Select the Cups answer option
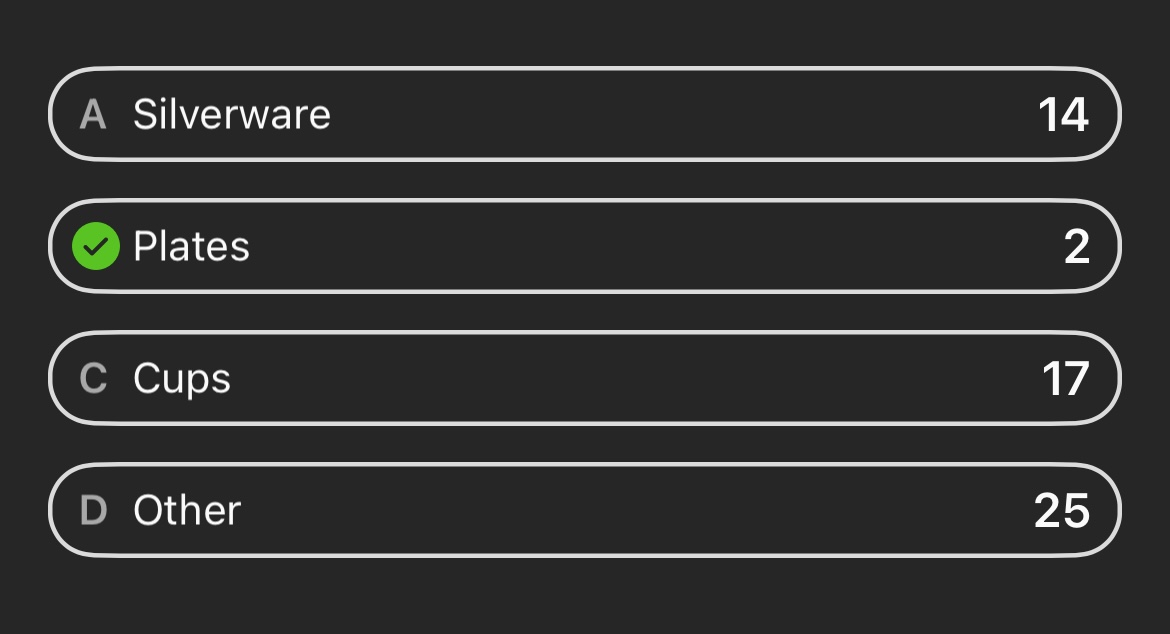 tap(585, 378)
